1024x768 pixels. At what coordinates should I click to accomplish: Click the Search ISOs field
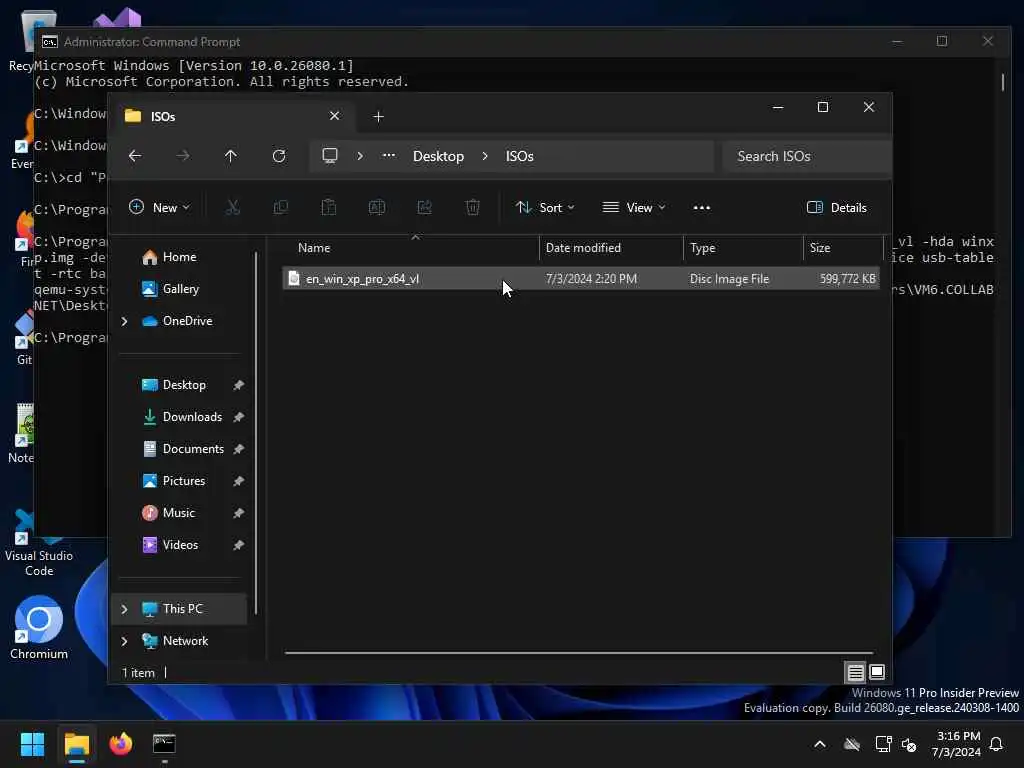(807, 156)
